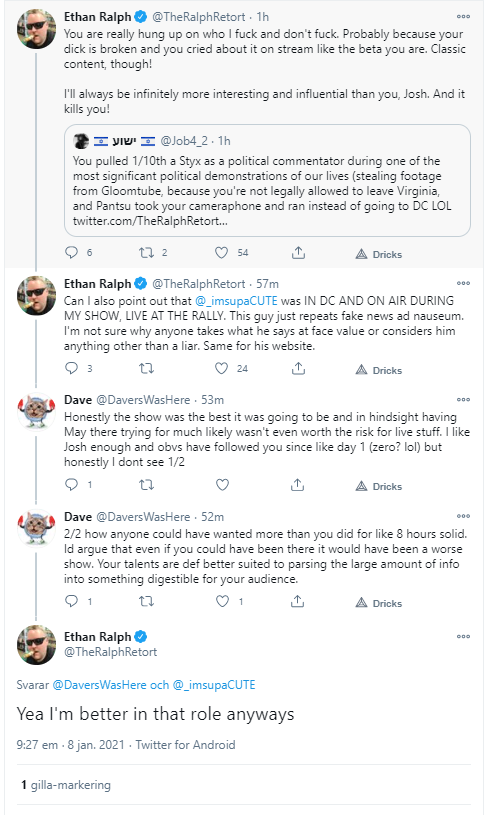485x815 pixels.
Task: Retweet the 57m Ethan Ralph tweet
Action: coord(146,369)
